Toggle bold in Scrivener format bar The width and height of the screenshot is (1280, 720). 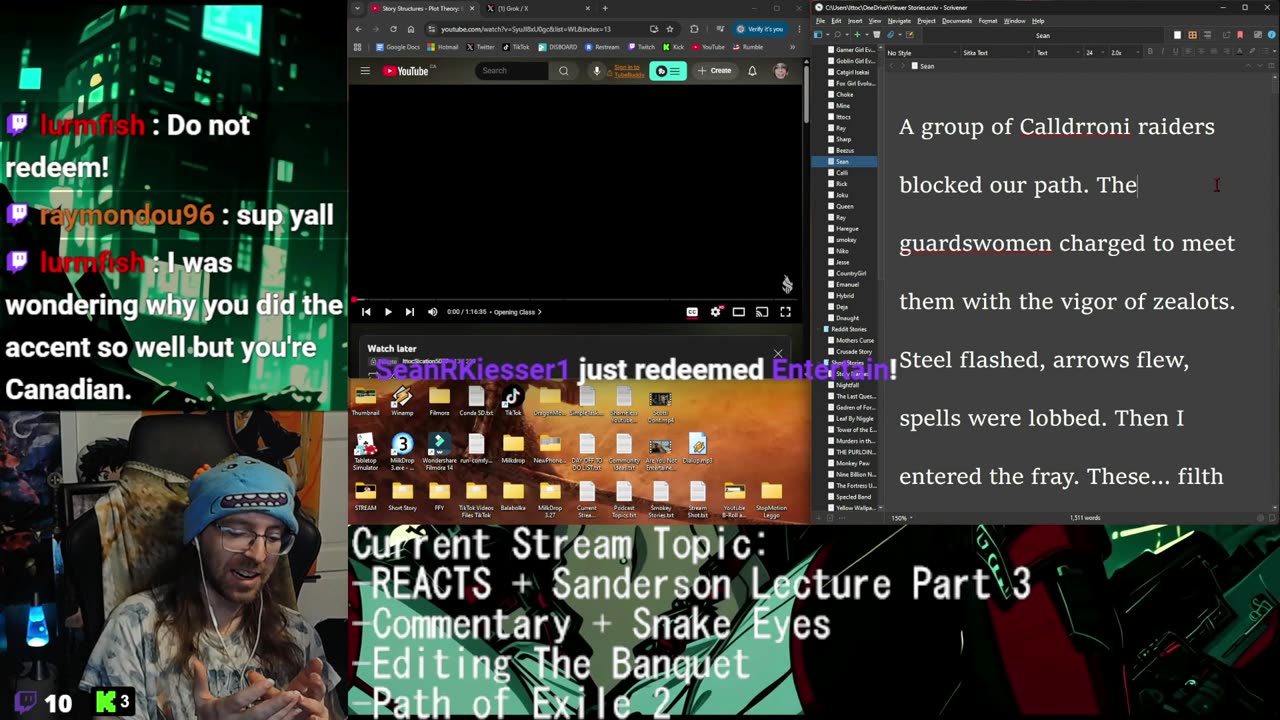(x=1150, y=53)
